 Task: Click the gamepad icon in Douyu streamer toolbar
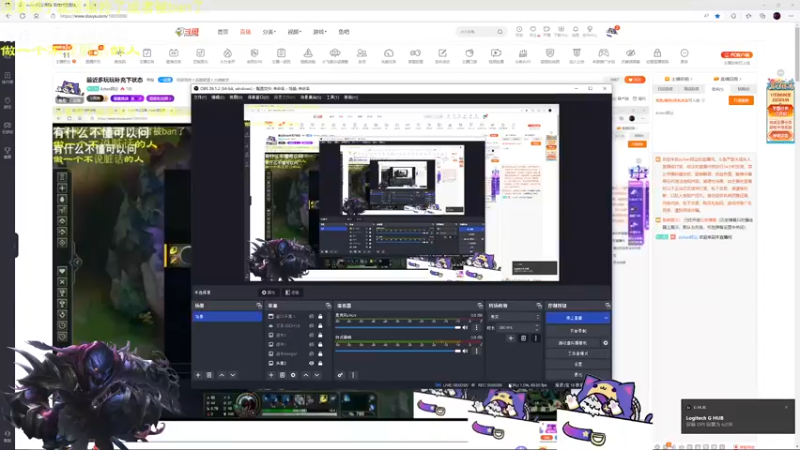coord(603,55)
